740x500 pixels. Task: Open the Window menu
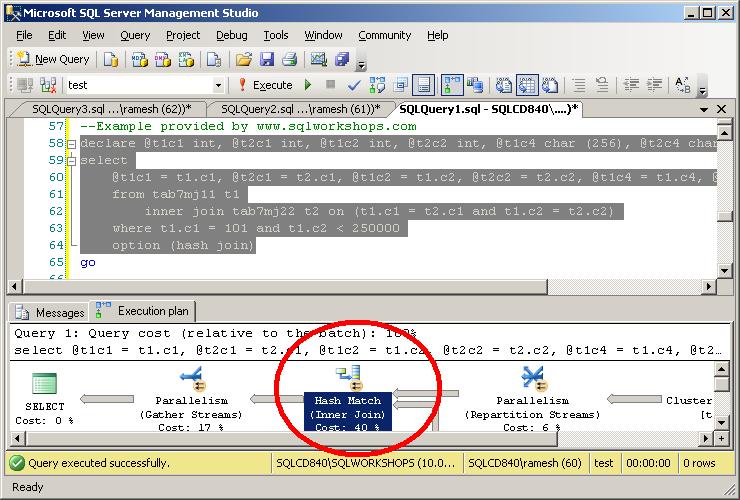click(x=323, y=35)
